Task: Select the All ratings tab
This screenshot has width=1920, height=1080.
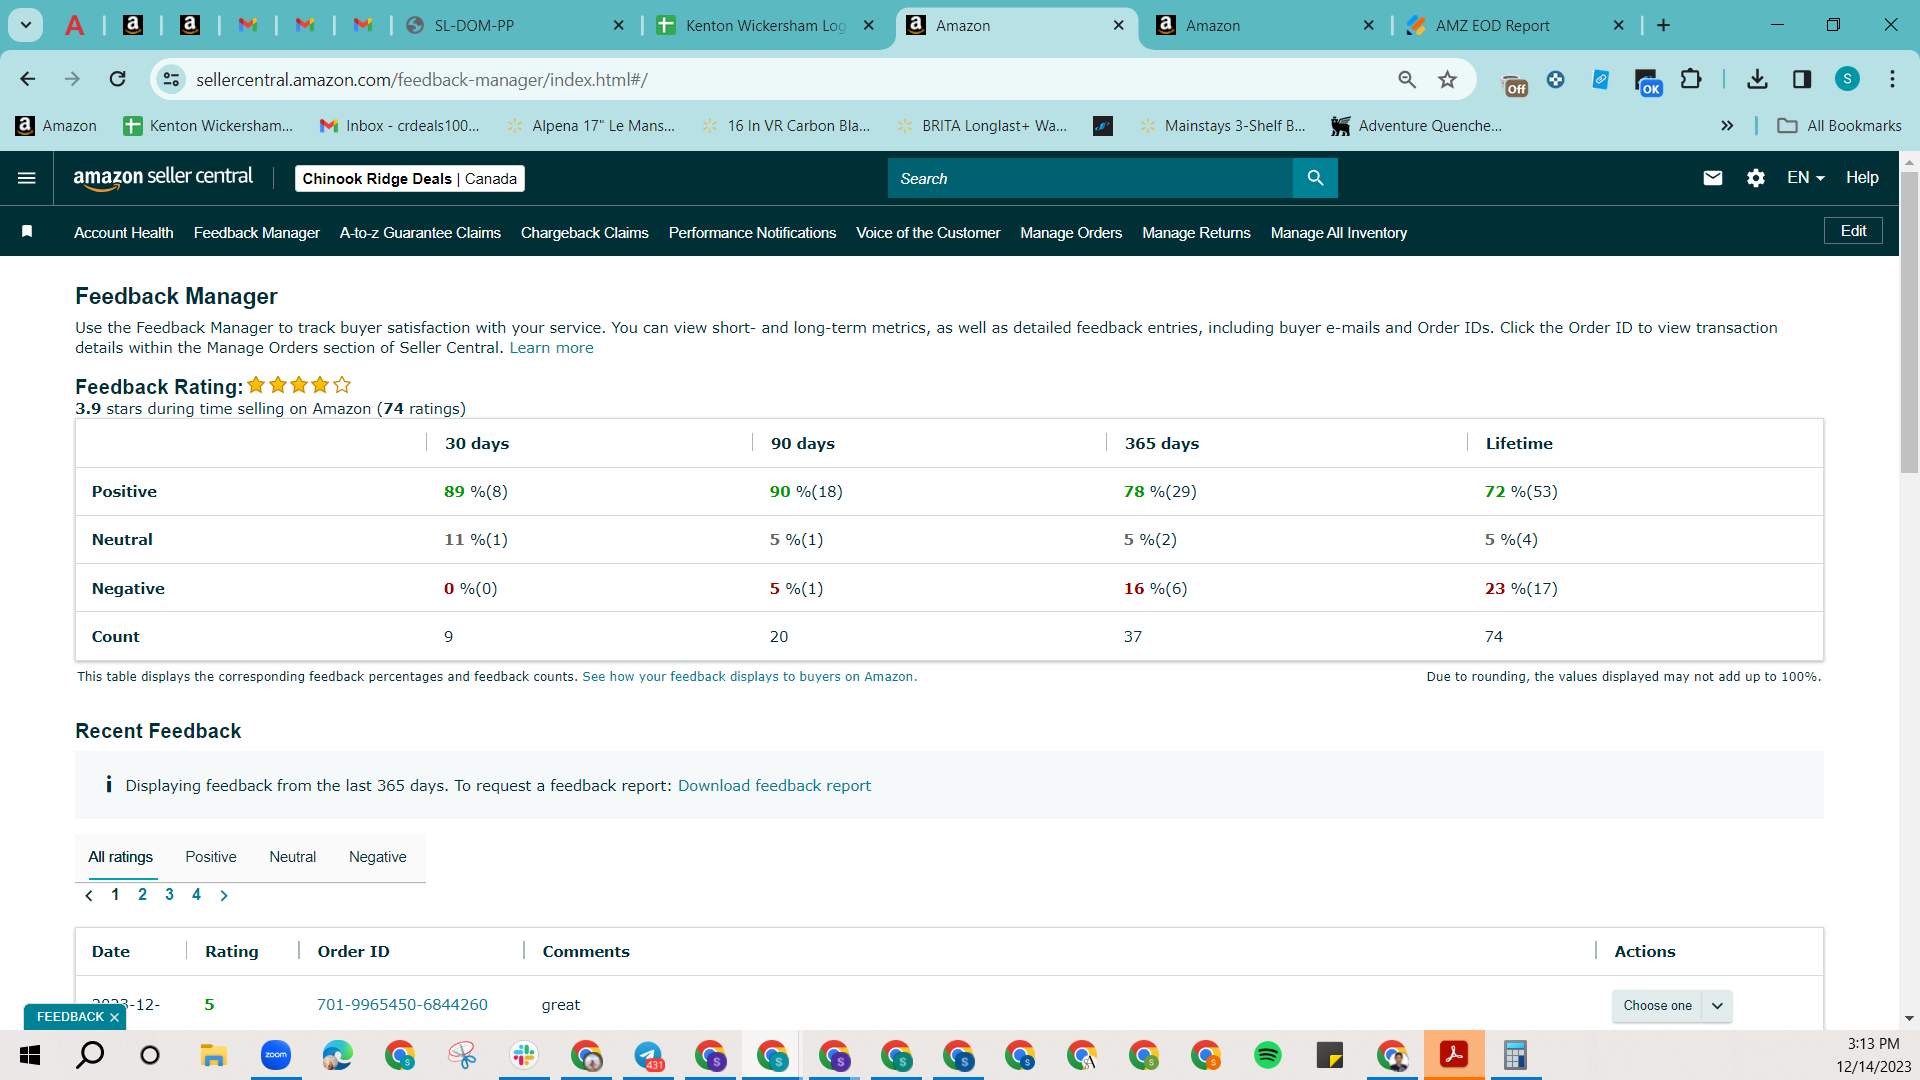Action: click(121, 857)
